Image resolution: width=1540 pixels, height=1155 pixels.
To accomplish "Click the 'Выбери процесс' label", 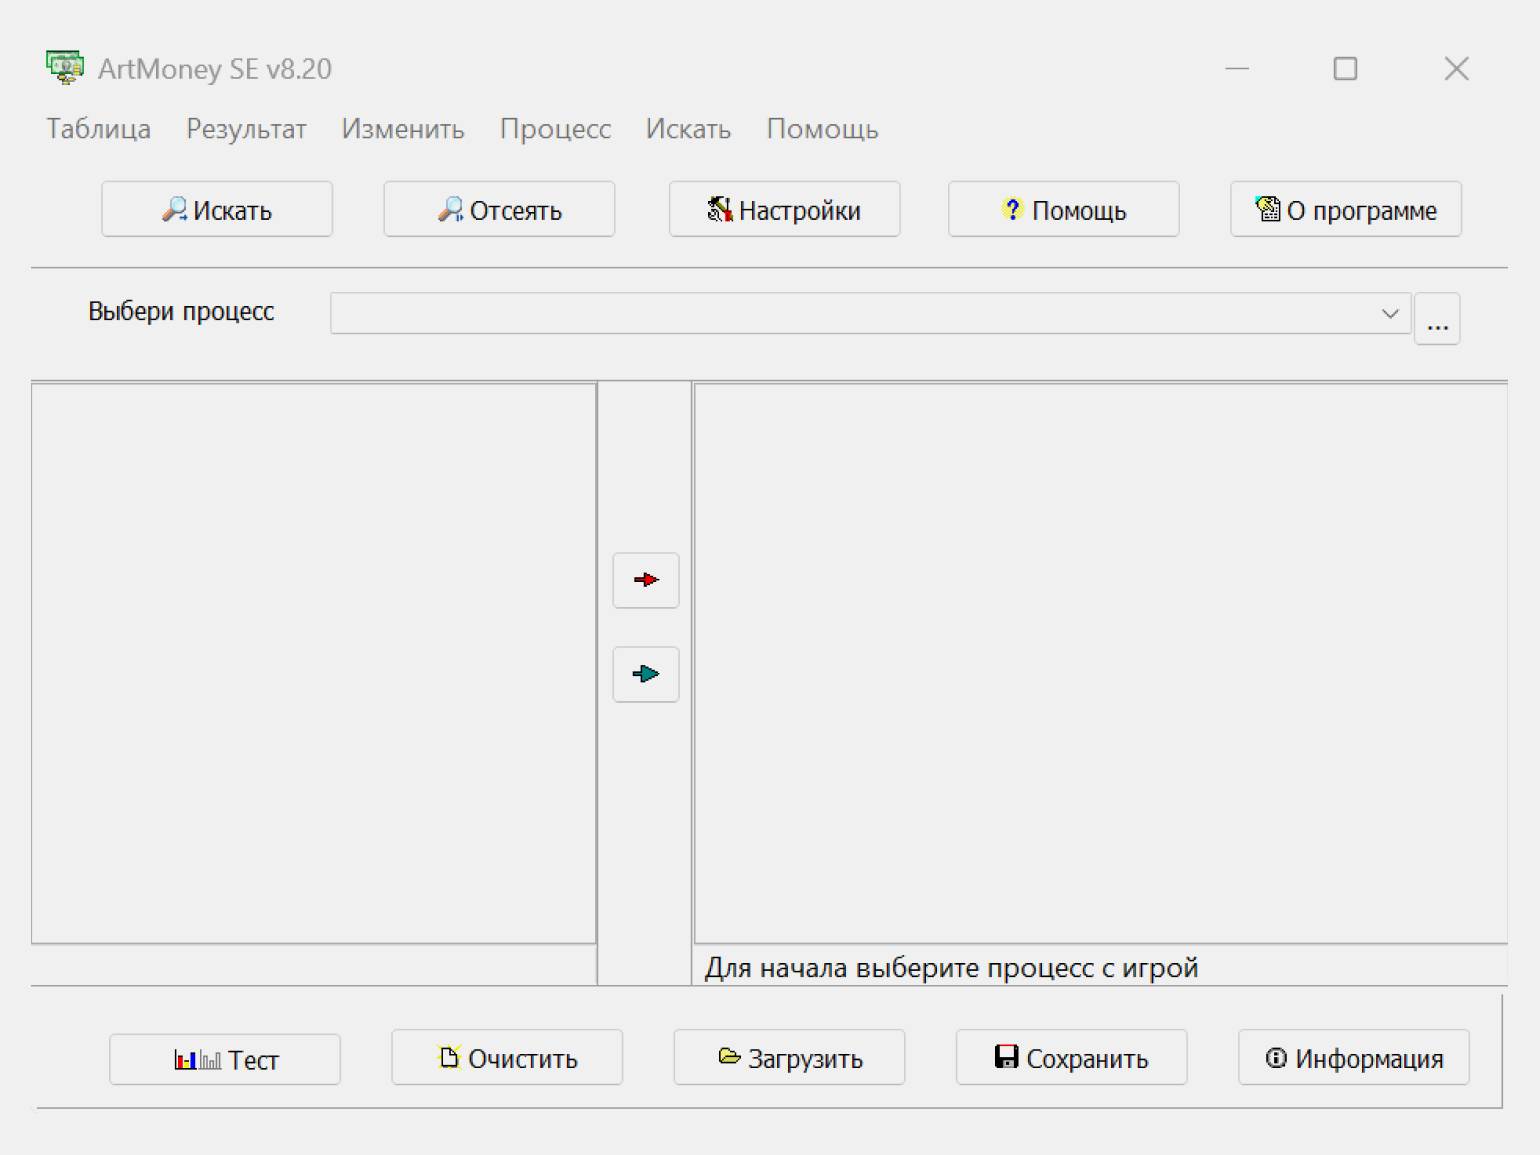I will point(181,311).
